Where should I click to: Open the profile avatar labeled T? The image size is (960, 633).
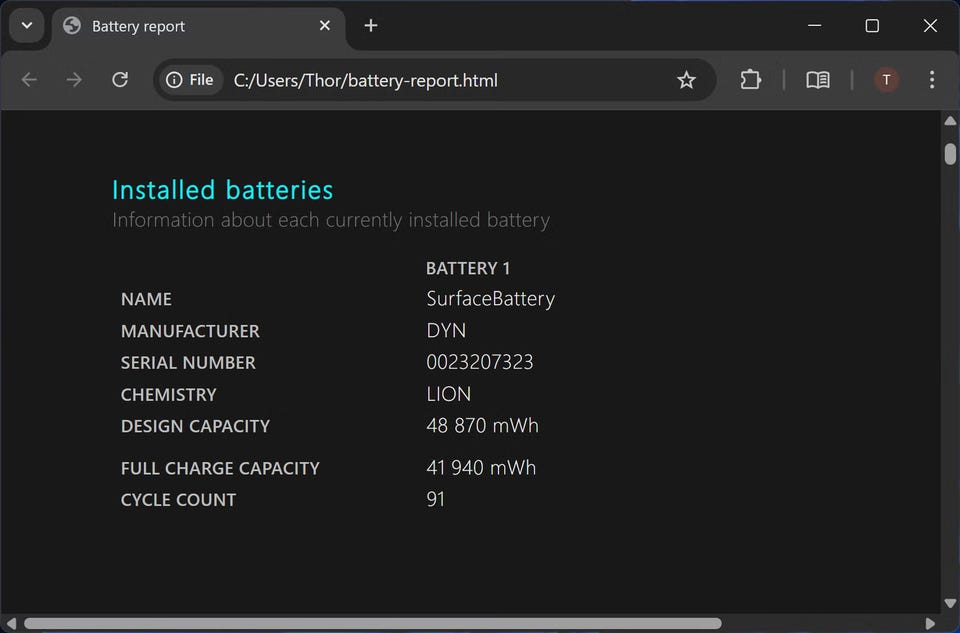click(x=886, y=80)
